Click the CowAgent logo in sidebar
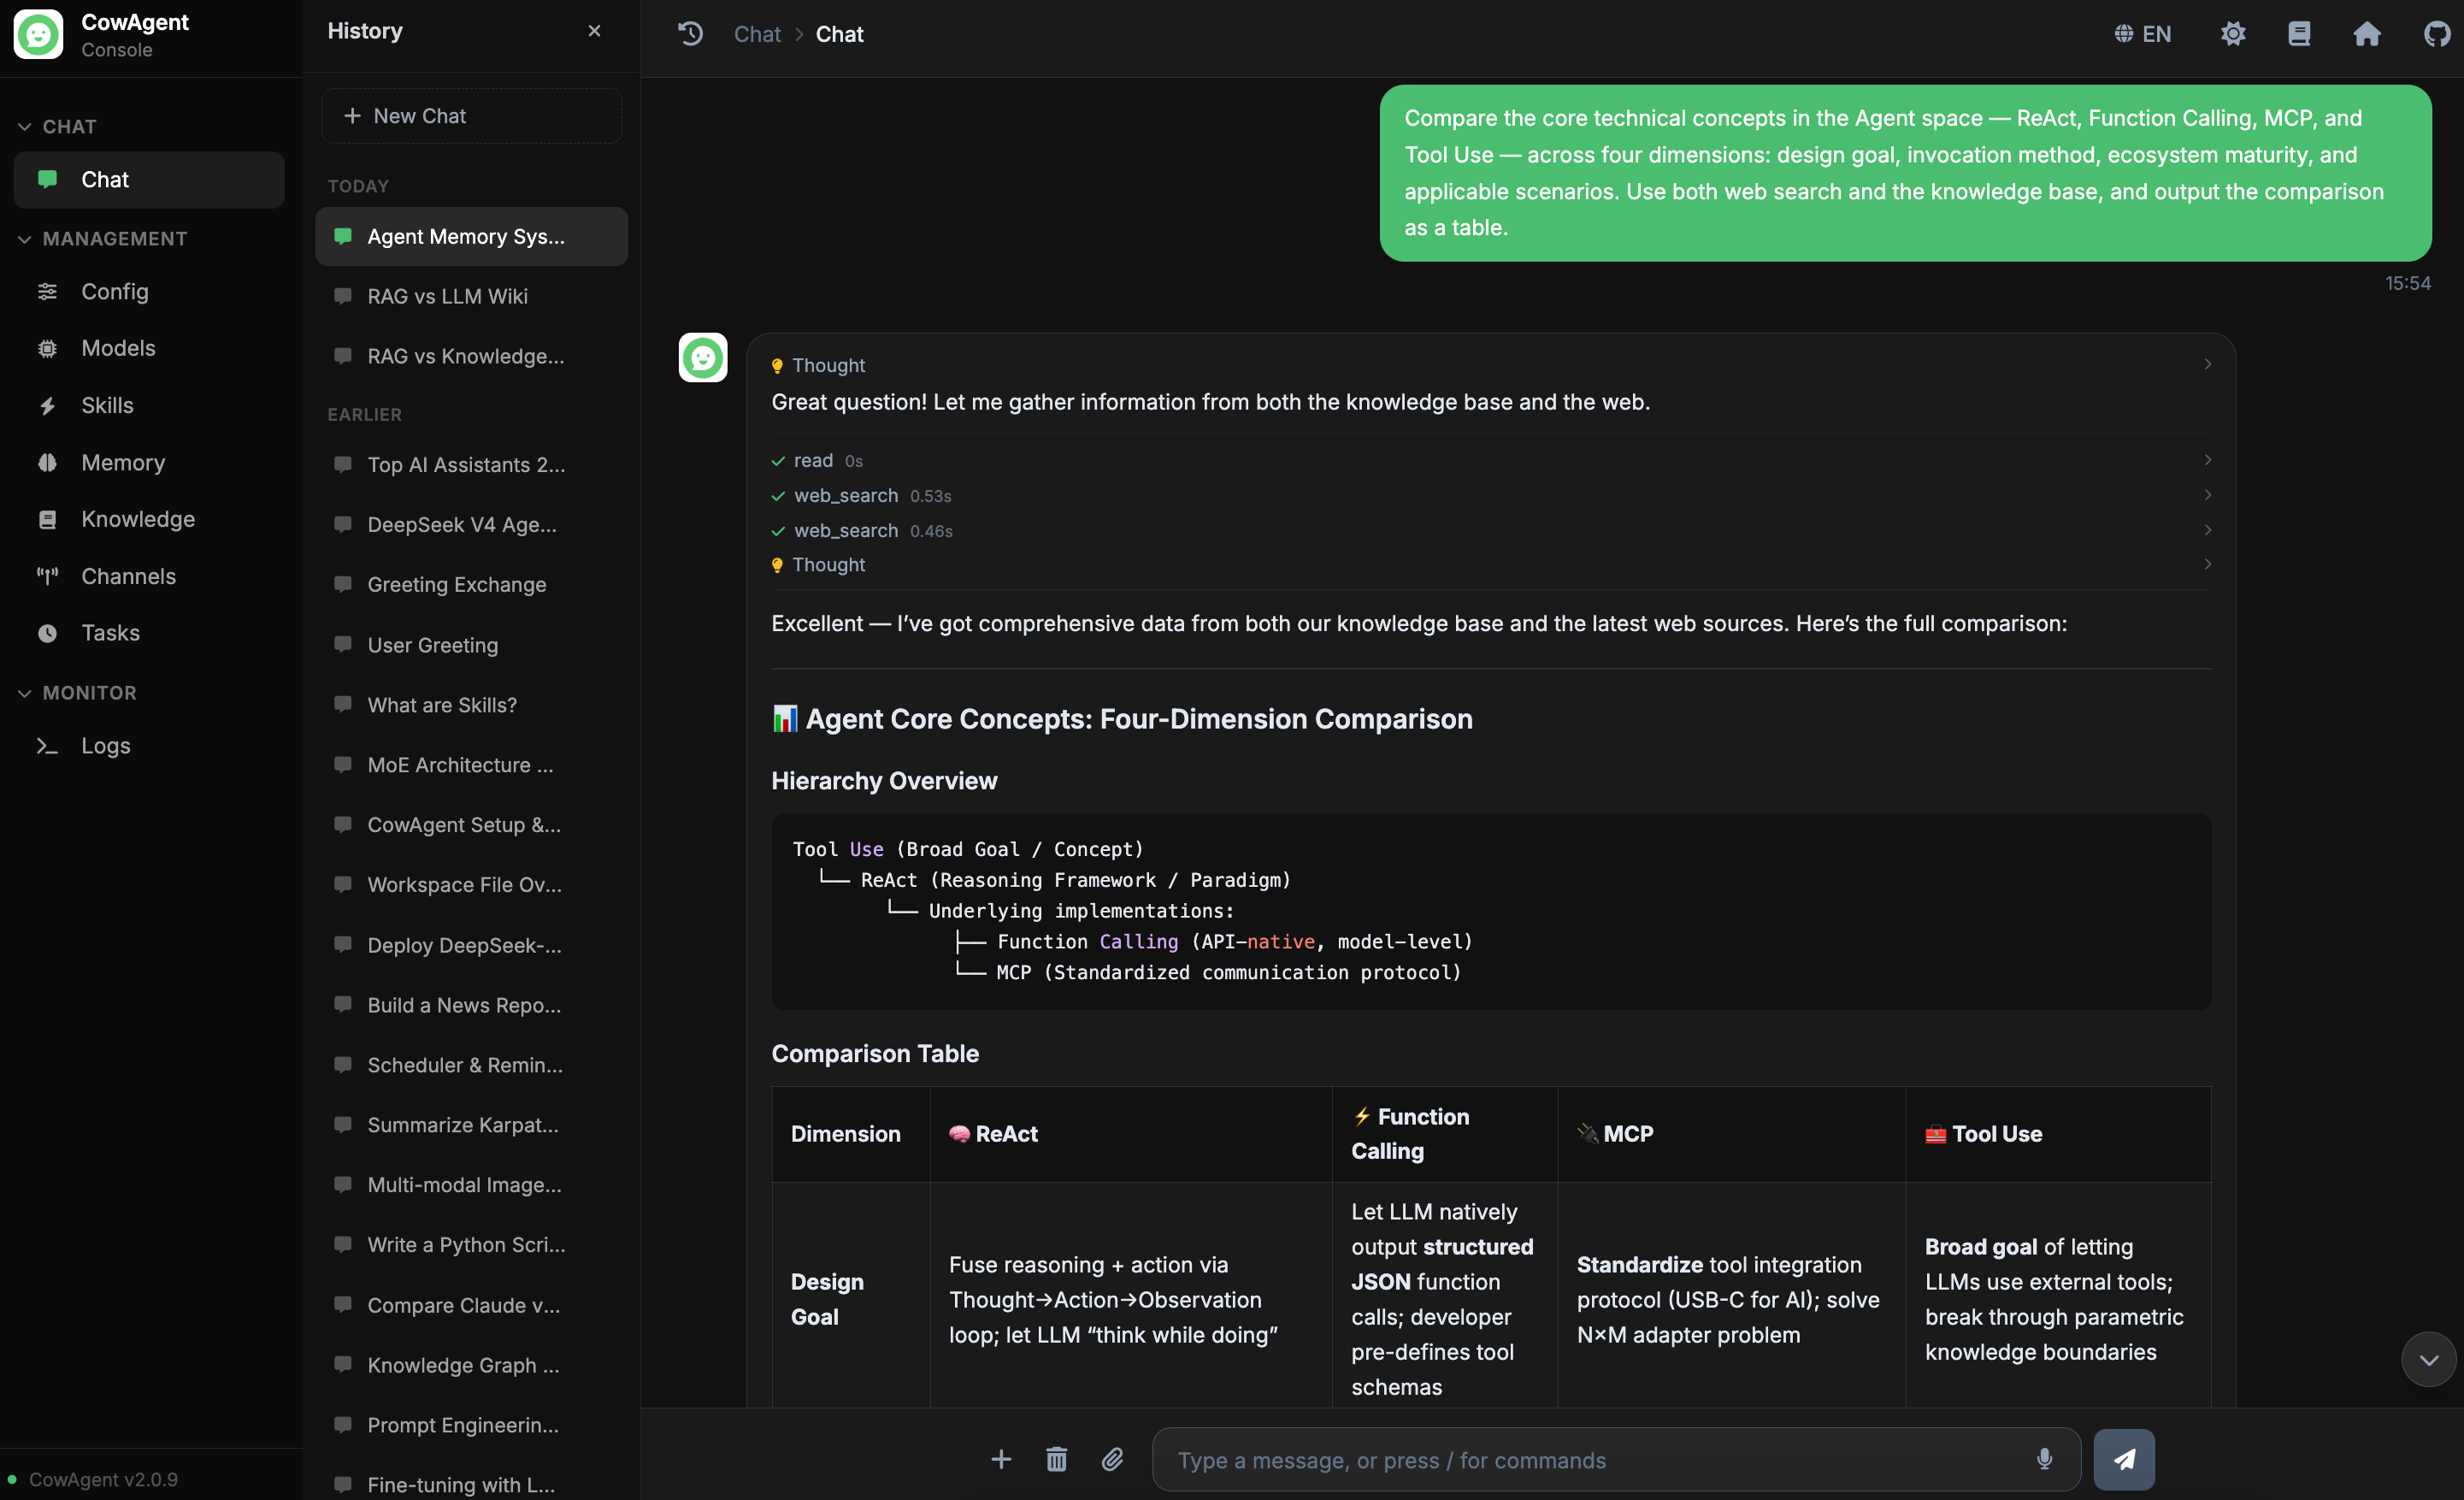The width and height of the screenshot is (2464, 1500). pos(38,35)
